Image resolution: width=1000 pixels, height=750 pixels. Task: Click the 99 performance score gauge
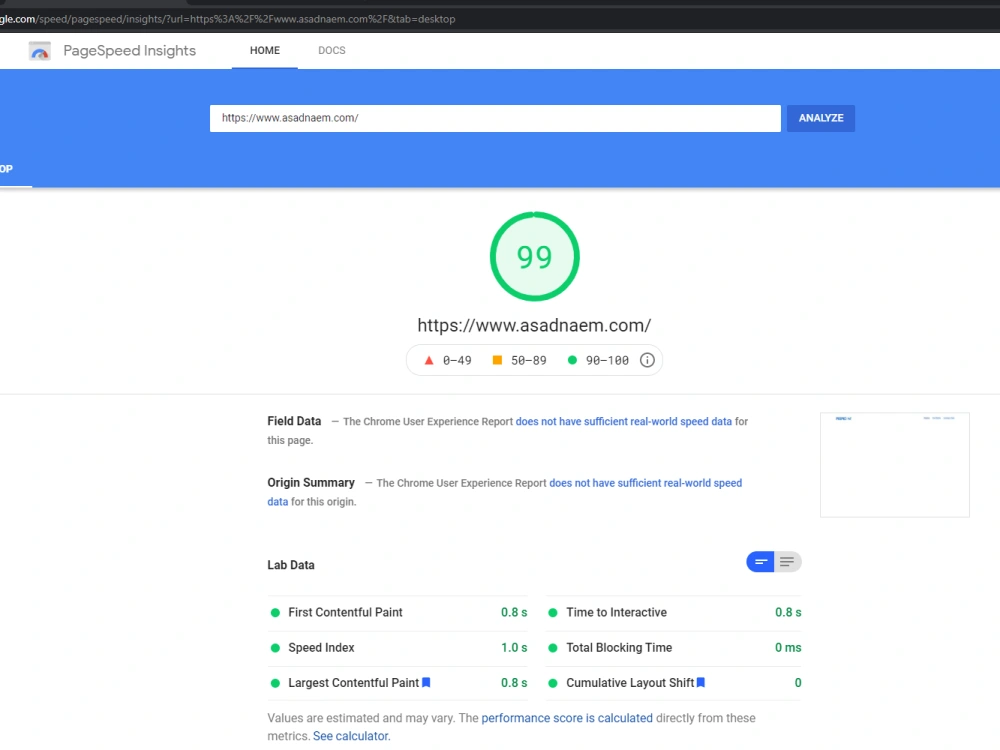click(x=534, y=256)
